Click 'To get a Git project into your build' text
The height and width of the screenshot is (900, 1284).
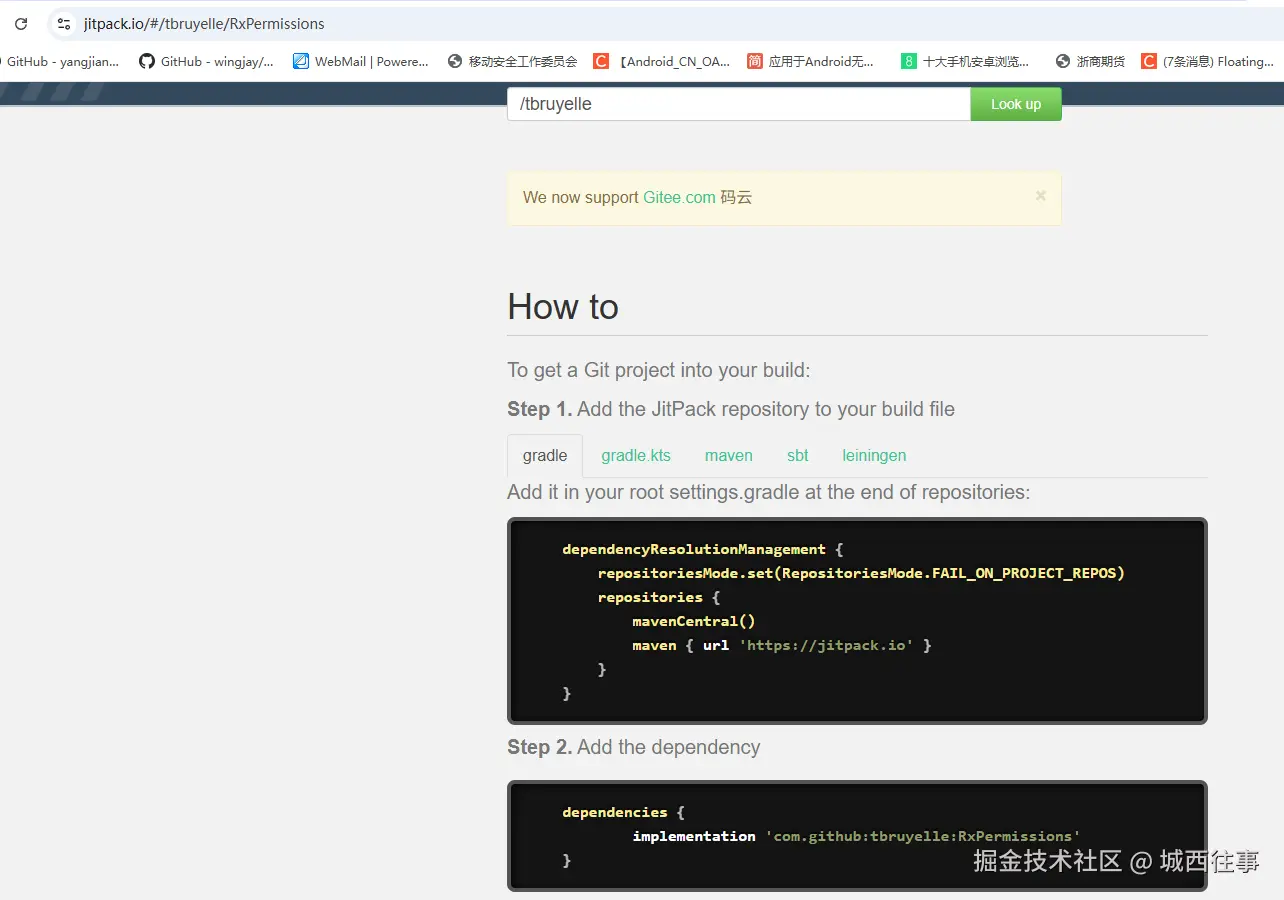(x=659, y=370)
